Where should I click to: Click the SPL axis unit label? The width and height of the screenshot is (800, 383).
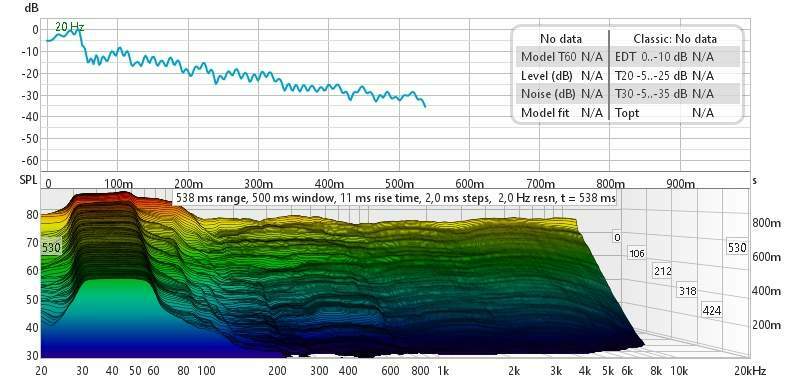(x=28, y=181)
